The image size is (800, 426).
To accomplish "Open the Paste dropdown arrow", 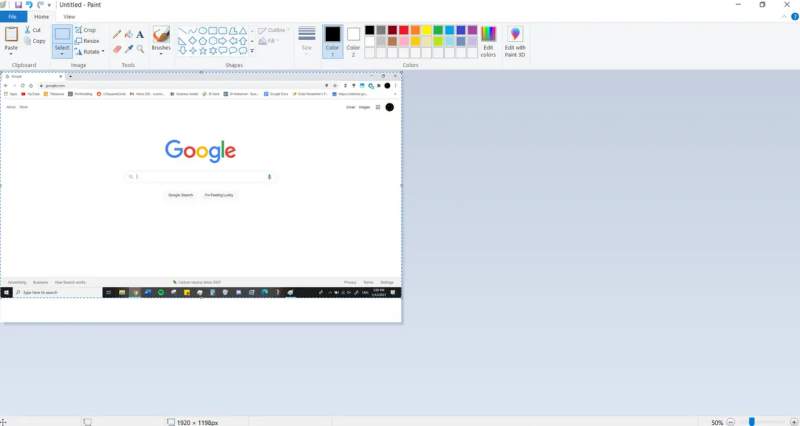I will click(x=11, y=54).
